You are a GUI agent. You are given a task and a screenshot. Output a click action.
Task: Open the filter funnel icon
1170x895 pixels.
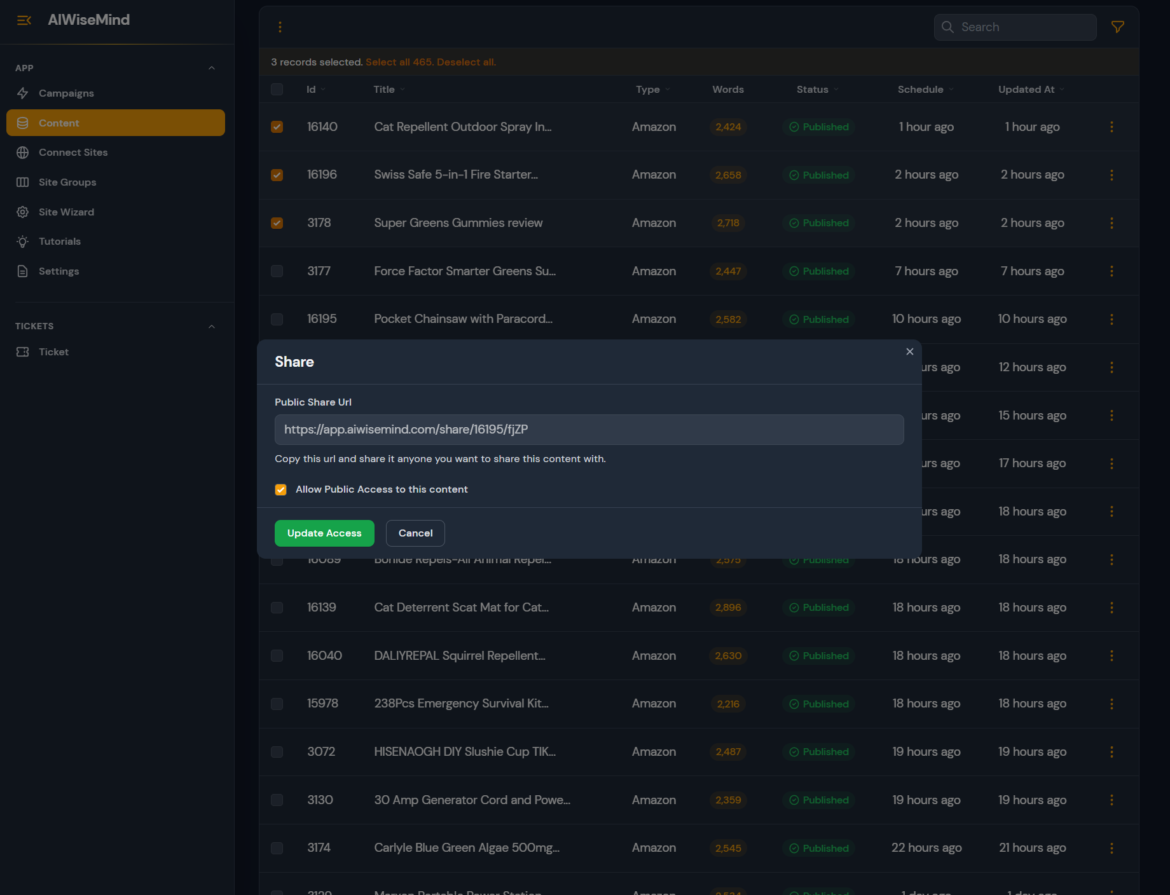tap(1118, 27)
